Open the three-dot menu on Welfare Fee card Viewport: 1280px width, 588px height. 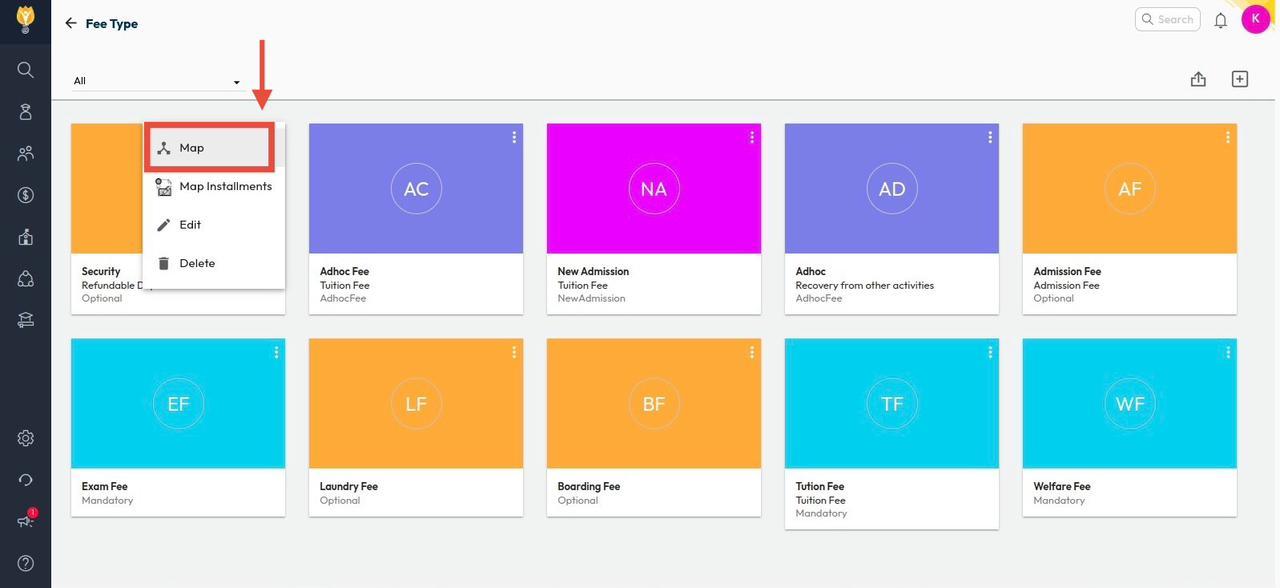pos(1228,352)
